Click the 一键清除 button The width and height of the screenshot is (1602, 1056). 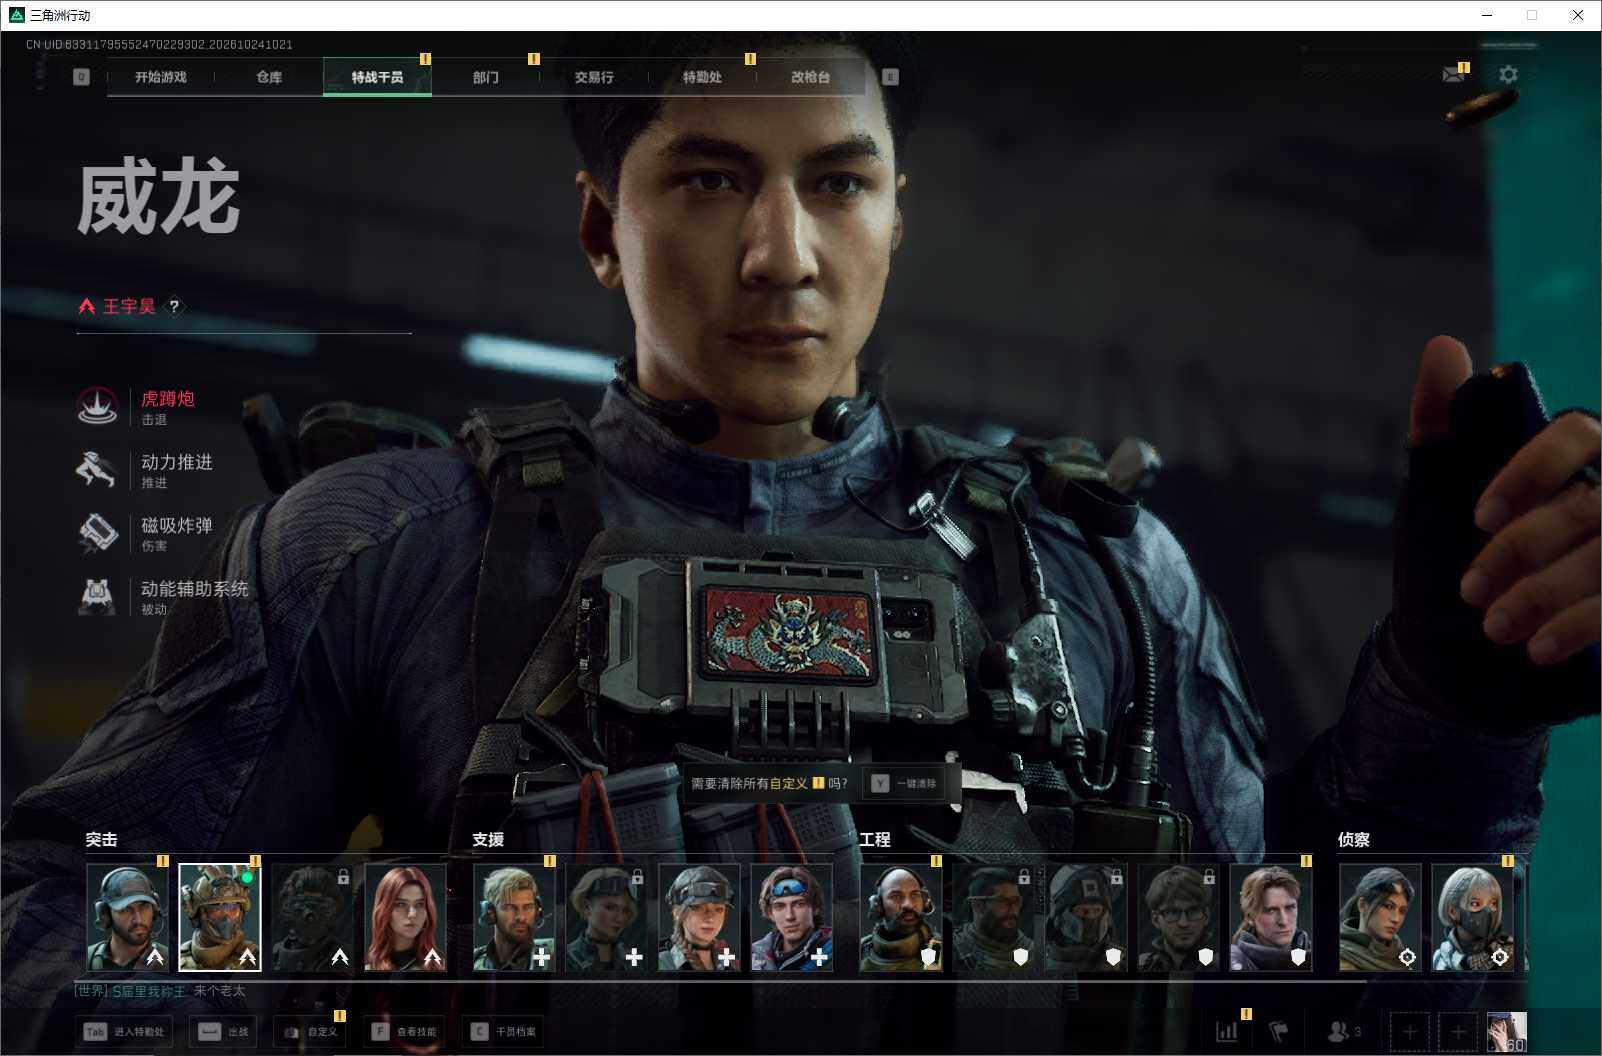click(x=904, y=783)
